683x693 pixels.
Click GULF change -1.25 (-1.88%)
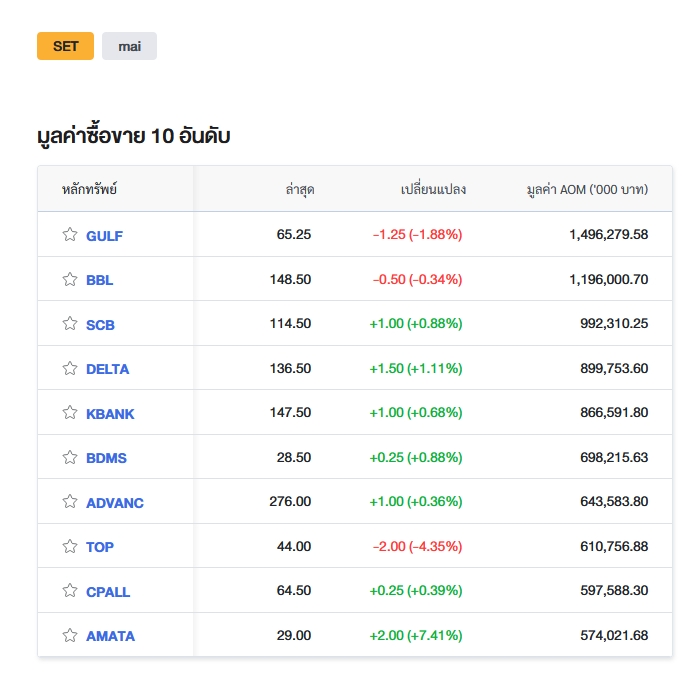coord(417,234)
